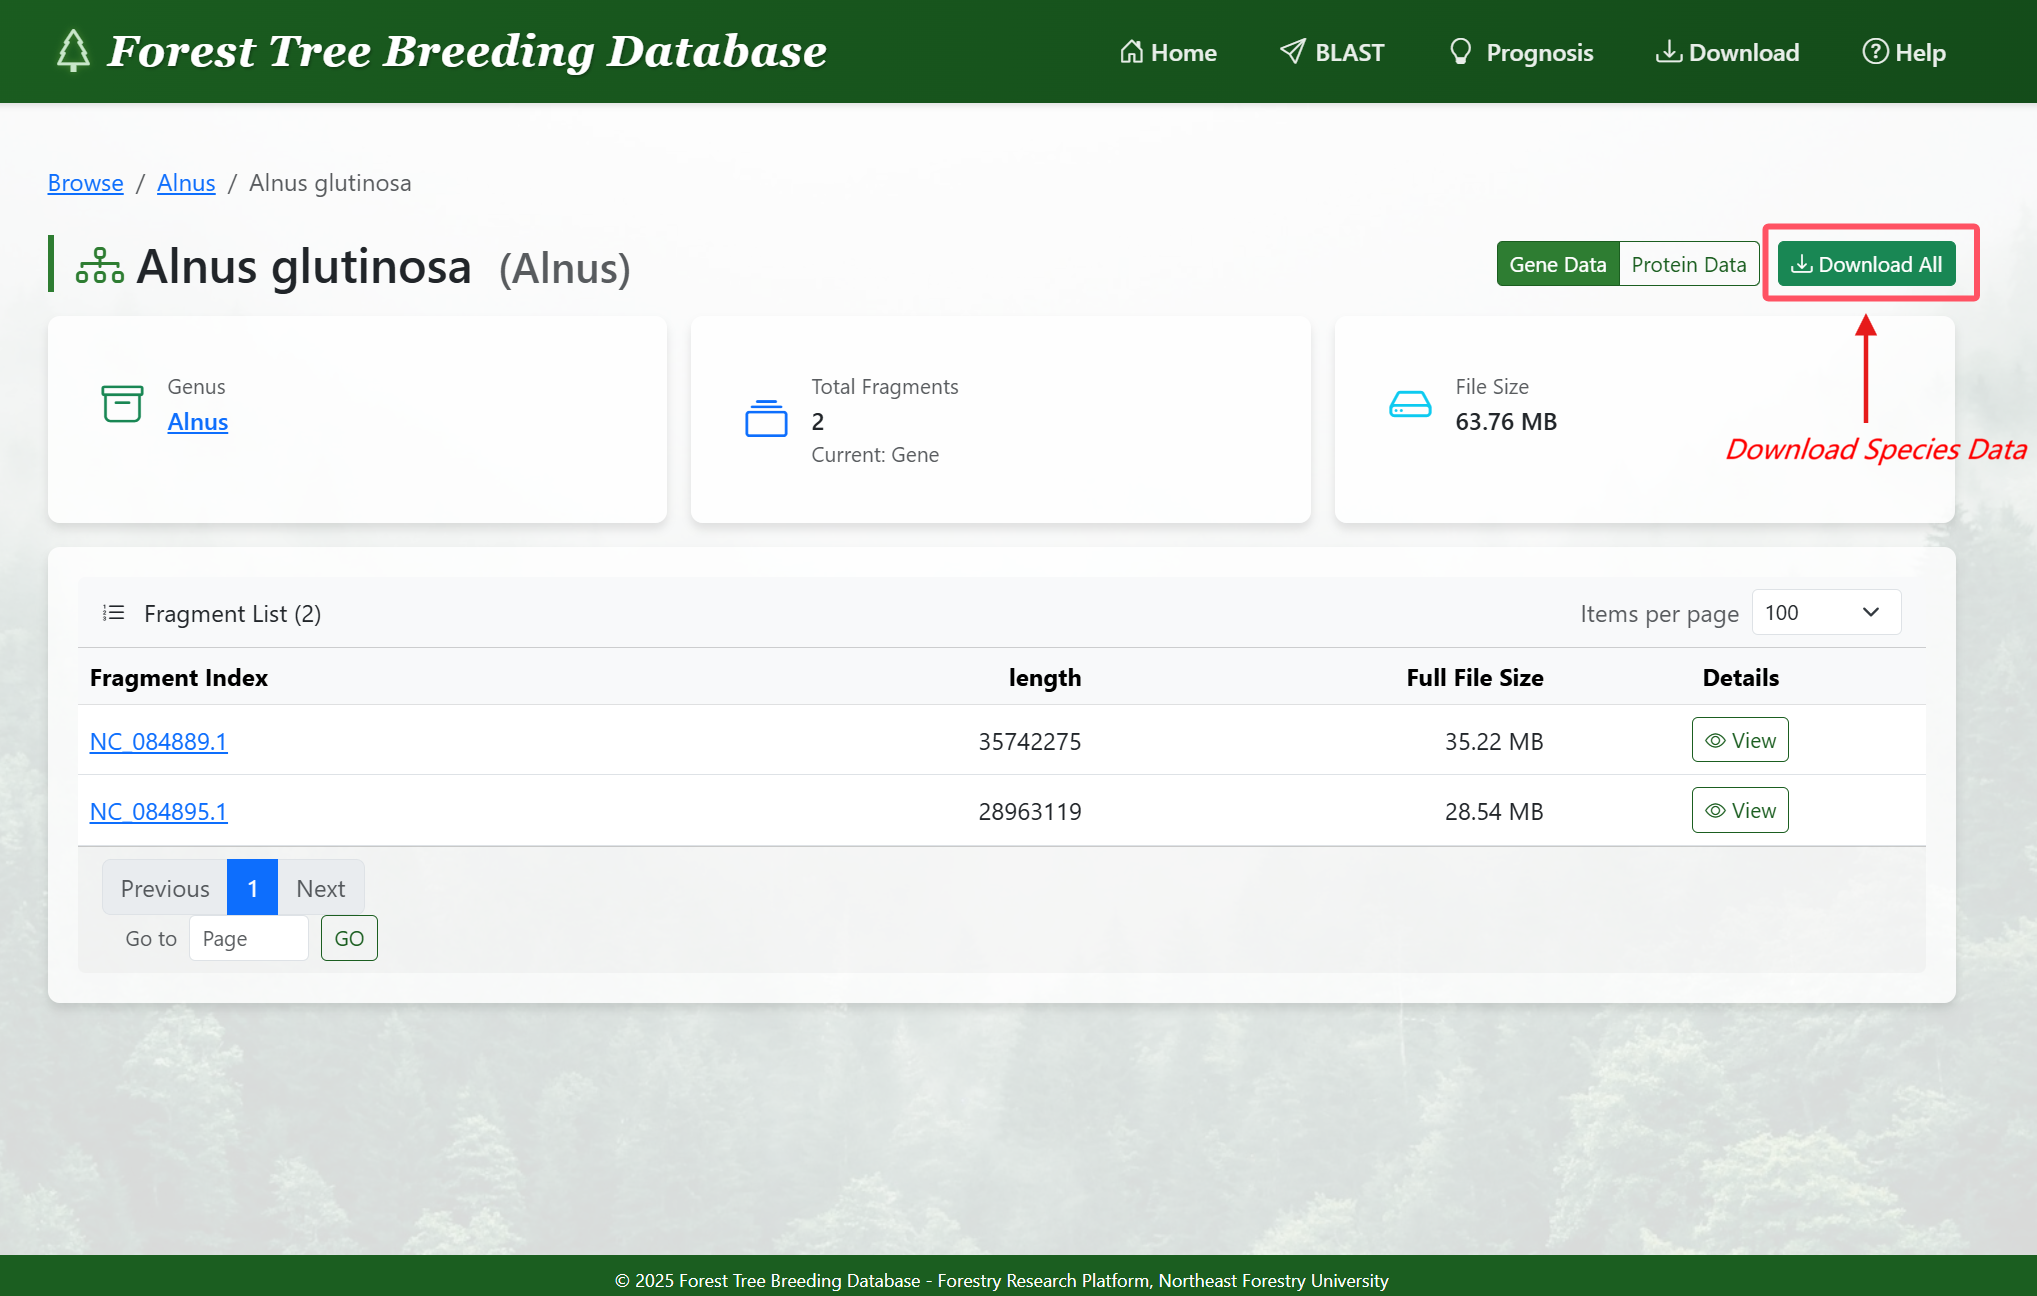Open fragment NC_084889.1 link
Image resolution: width=2037 pixels, height=1296 pixels.
click(x=159, y=741)
